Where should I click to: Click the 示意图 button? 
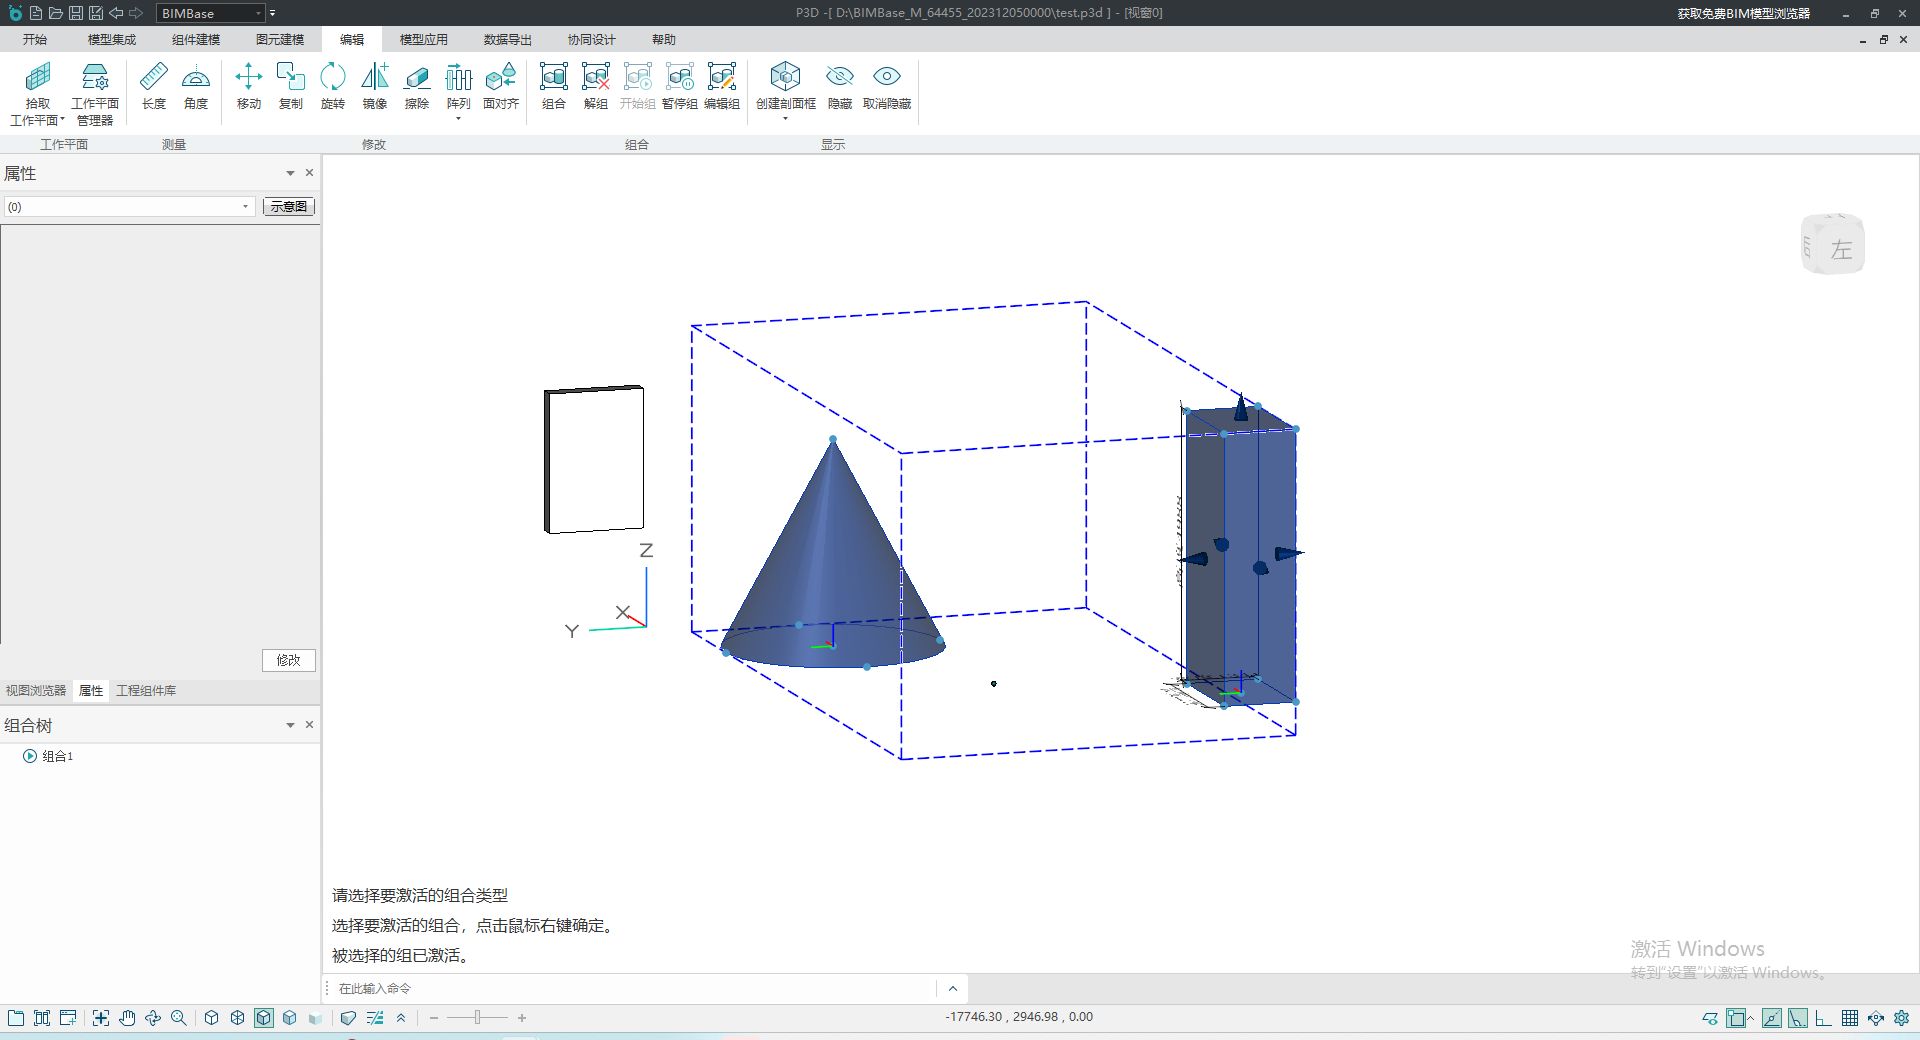click(x=288, y=207)
